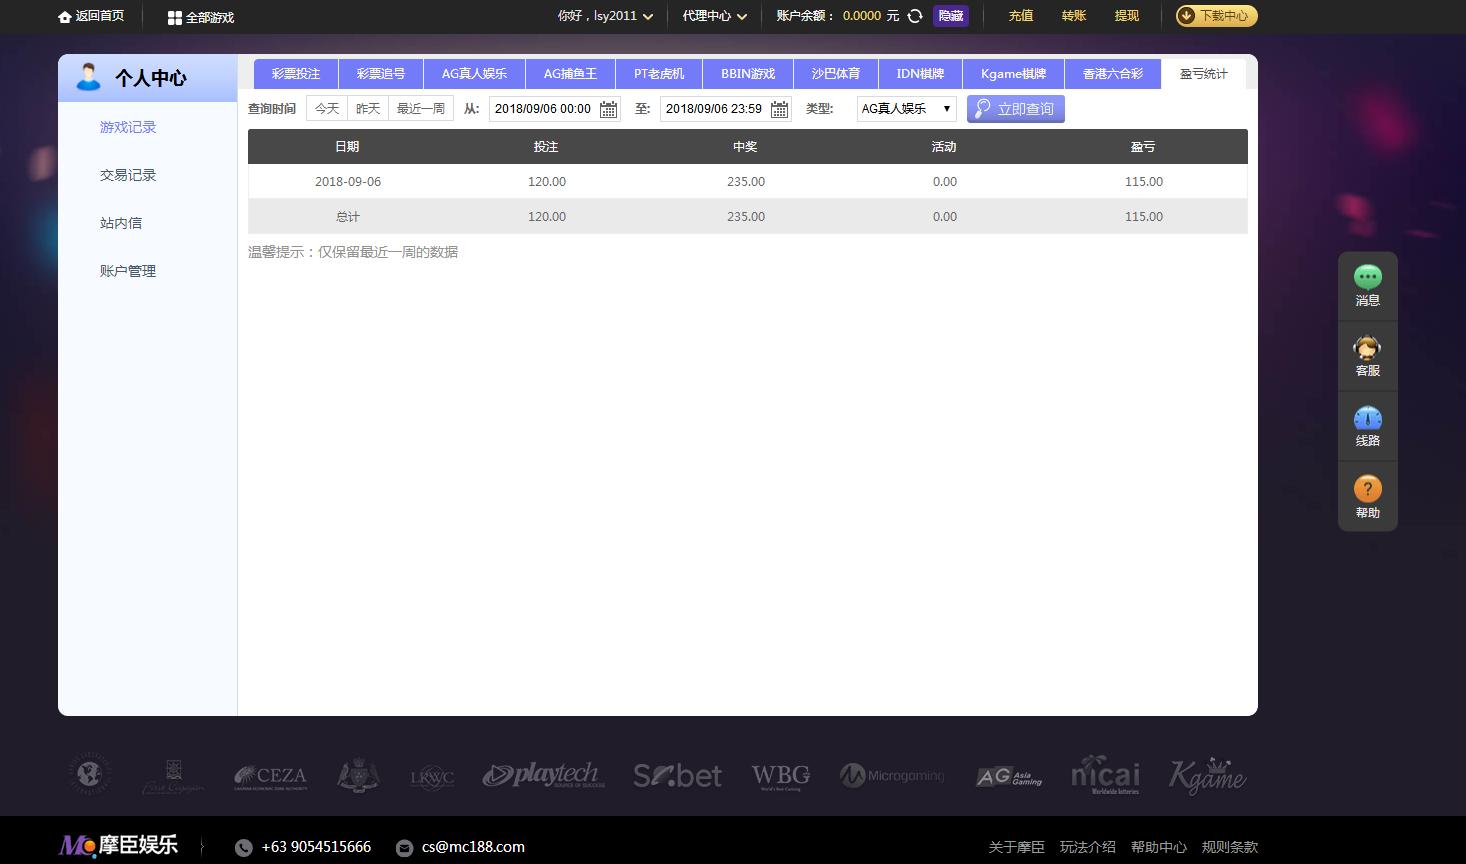
Task: Open 全部游戏 all games menu
Action: 199,17
